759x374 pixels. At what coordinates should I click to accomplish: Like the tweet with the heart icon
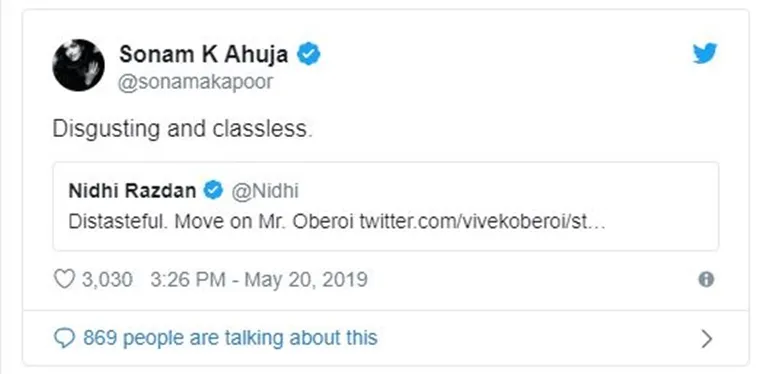coord(64,280)
